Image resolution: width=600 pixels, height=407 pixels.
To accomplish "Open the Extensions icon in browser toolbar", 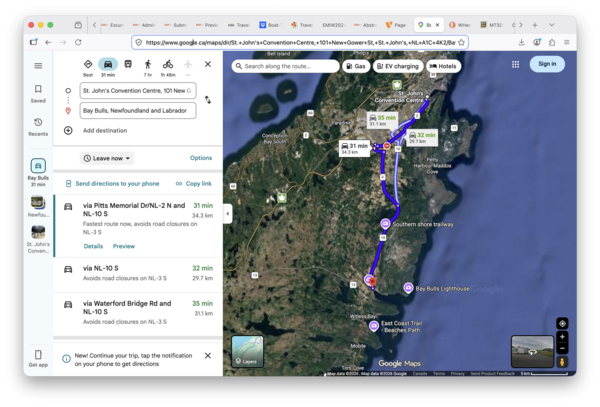I will click(552, 42).
